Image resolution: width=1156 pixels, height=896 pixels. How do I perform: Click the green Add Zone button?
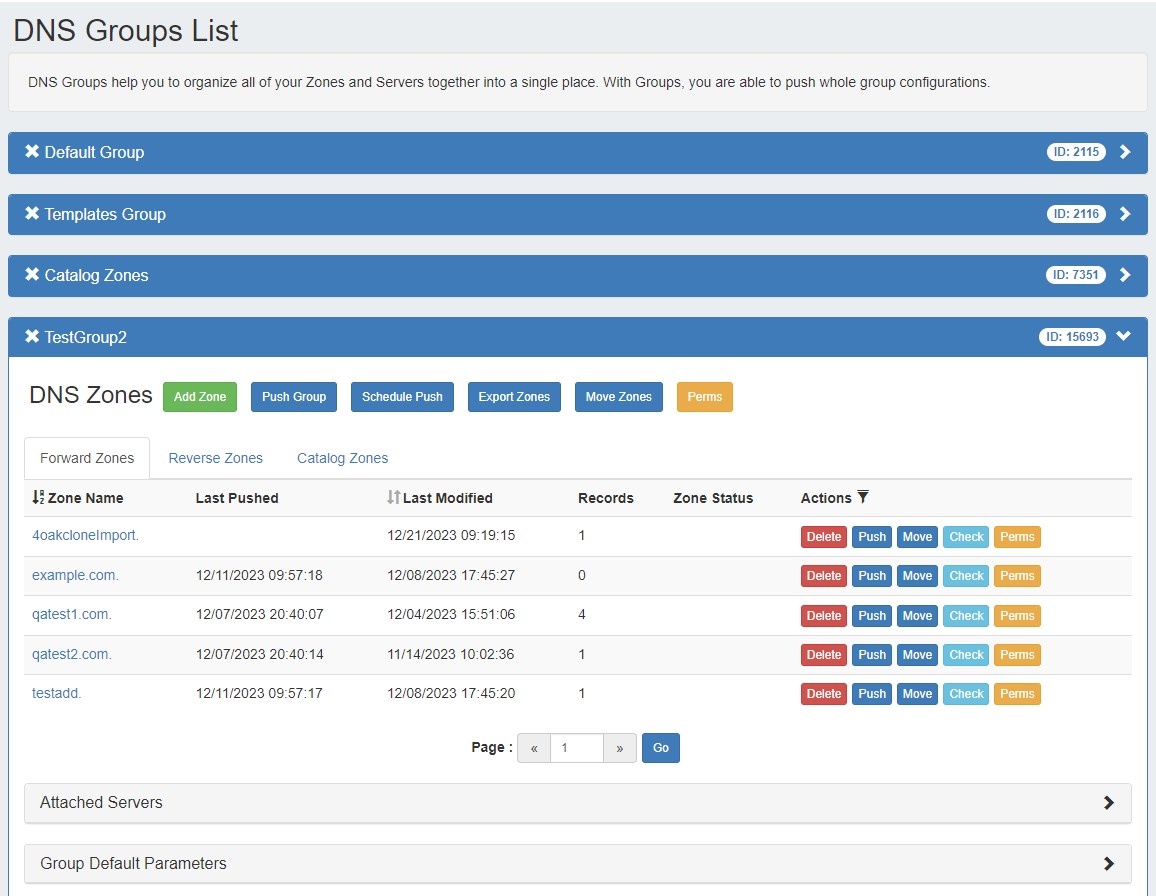[200, 397]
